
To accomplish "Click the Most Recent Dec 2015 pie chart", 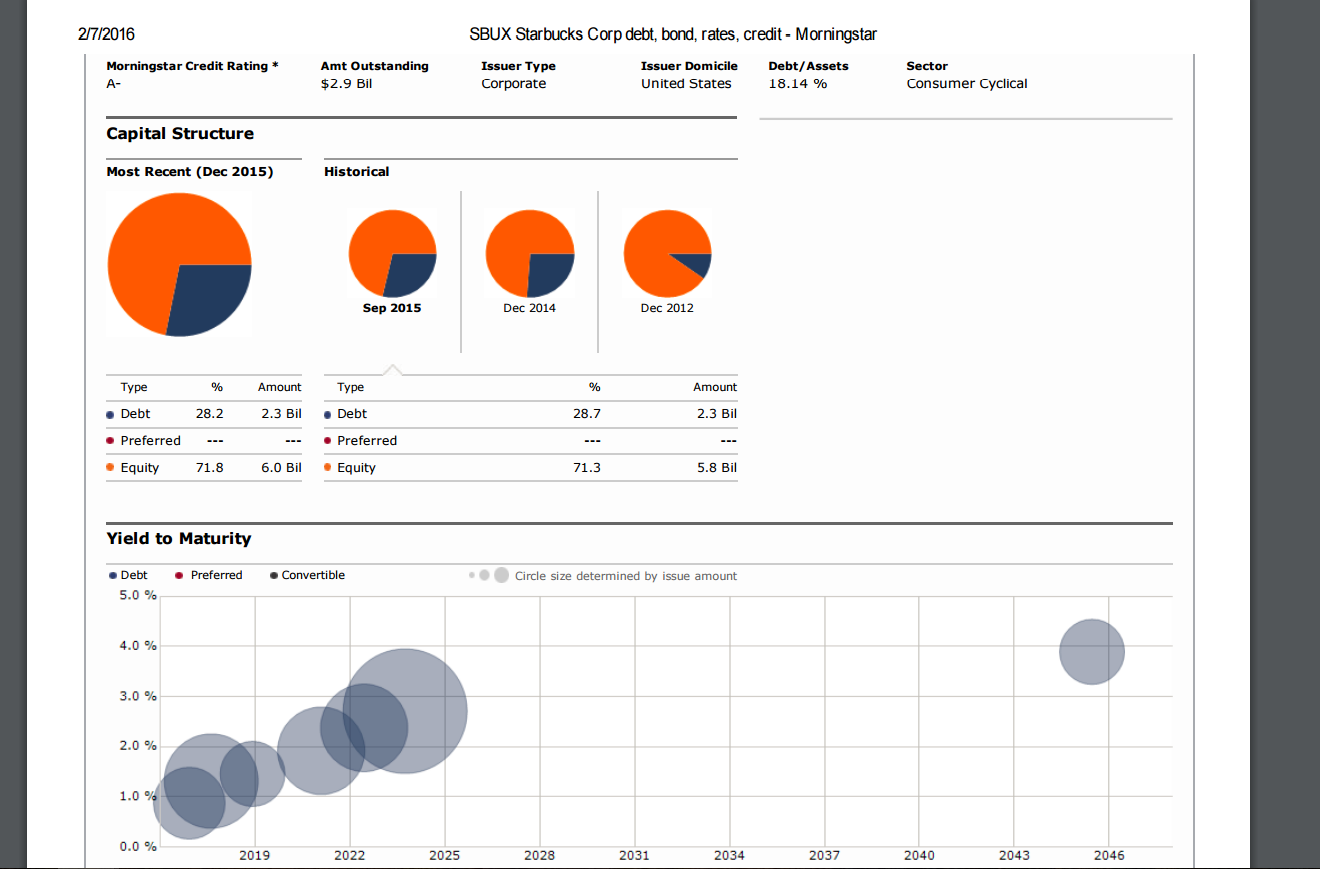I will [179, 265].
